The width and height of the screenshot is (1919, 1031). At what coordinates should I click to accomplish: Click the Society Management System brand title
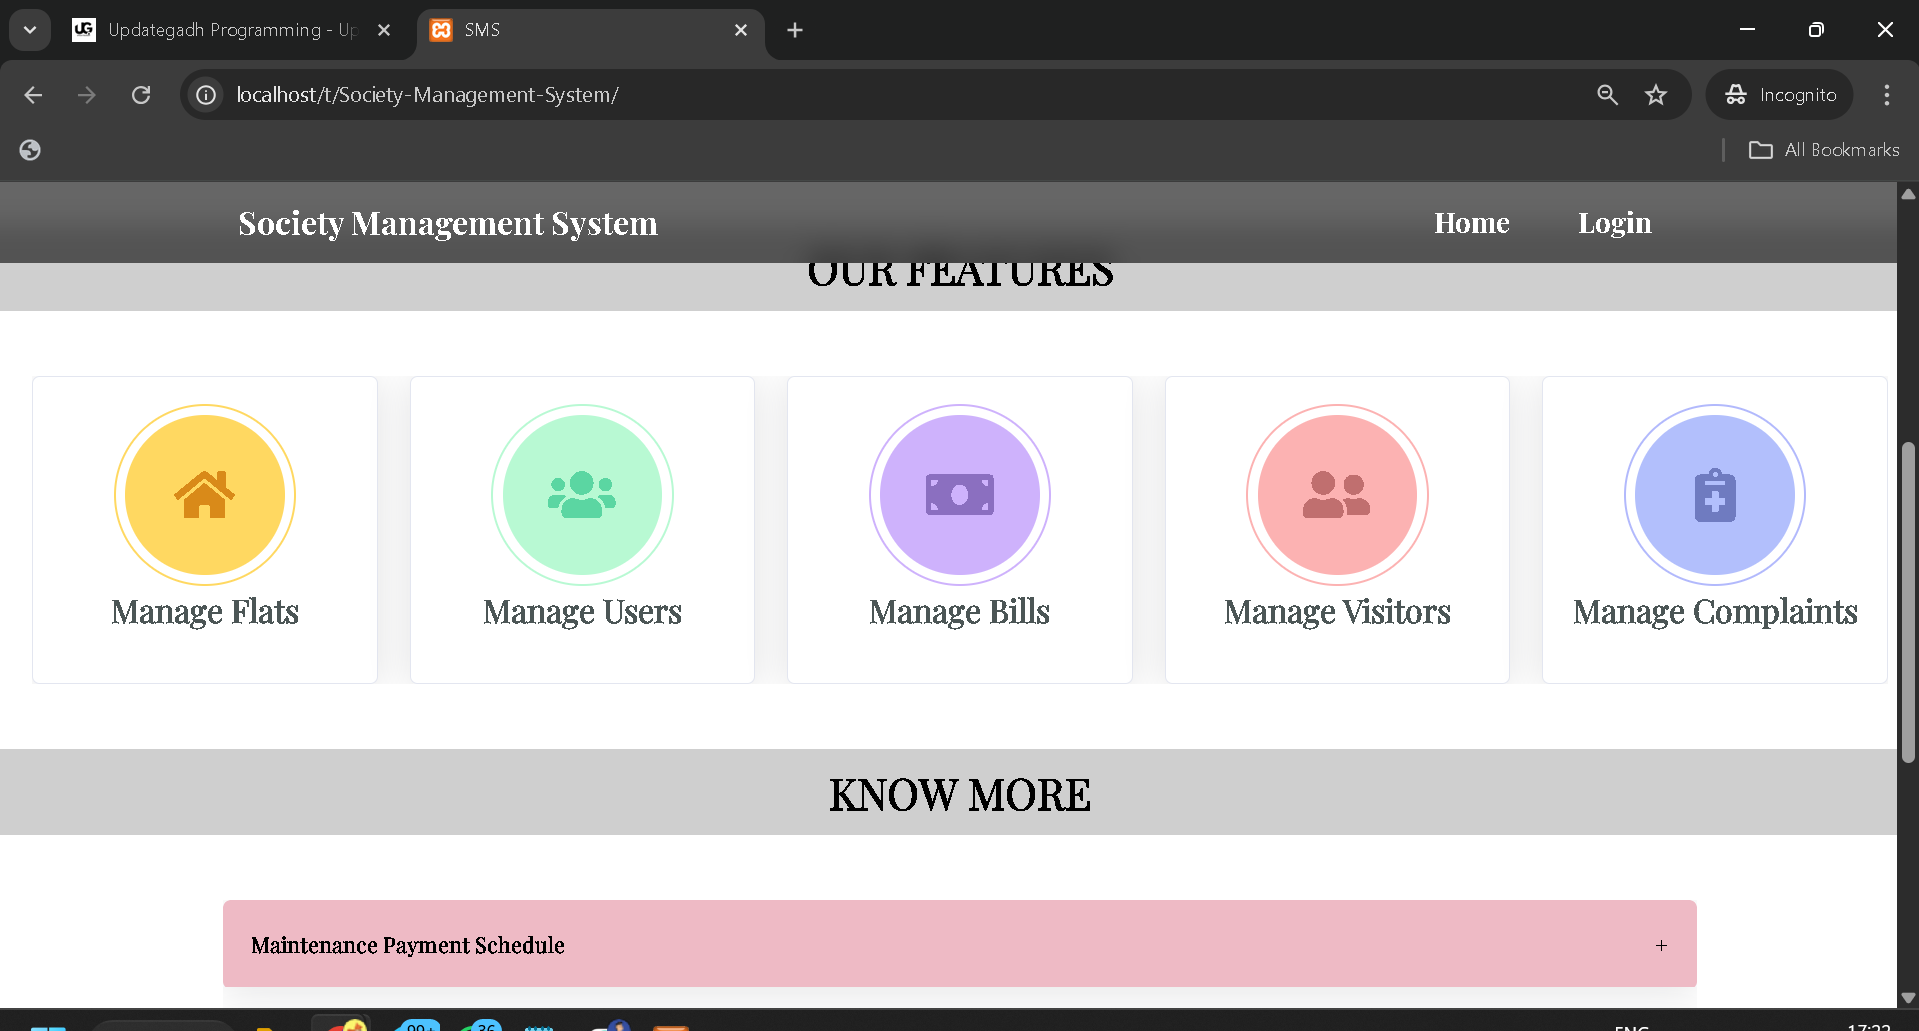pyautogui.click(x=448, y=223)
